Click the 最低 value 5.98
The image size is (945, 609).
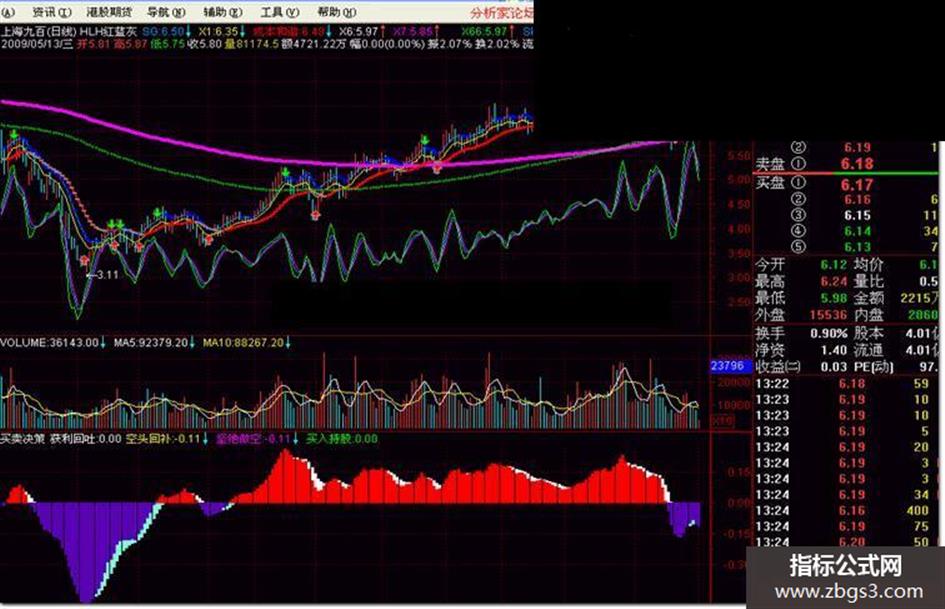(833, 298)
